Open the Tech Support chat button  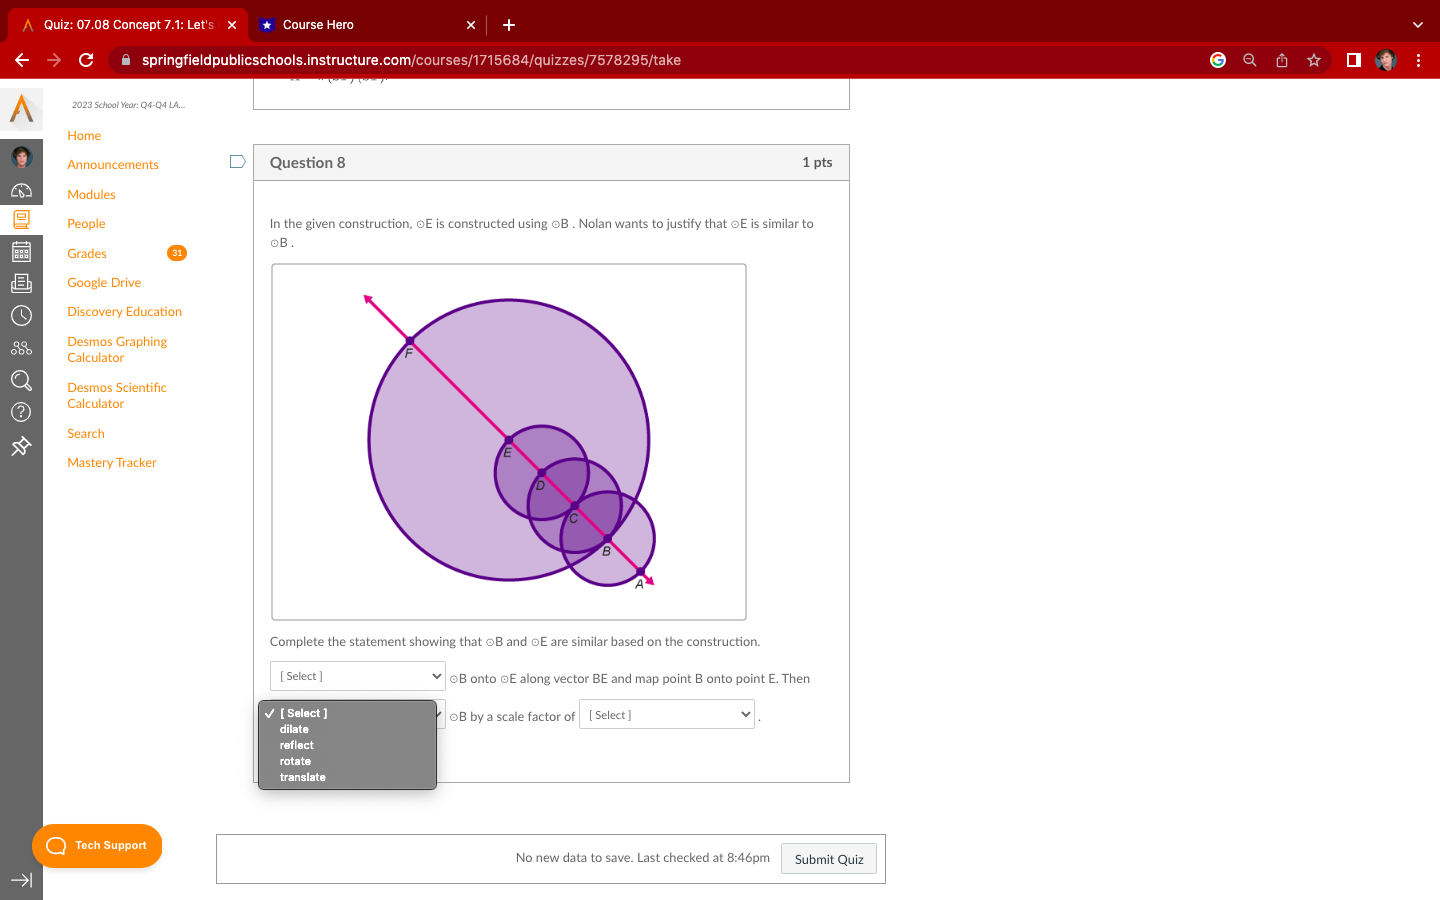click(97, 846)
